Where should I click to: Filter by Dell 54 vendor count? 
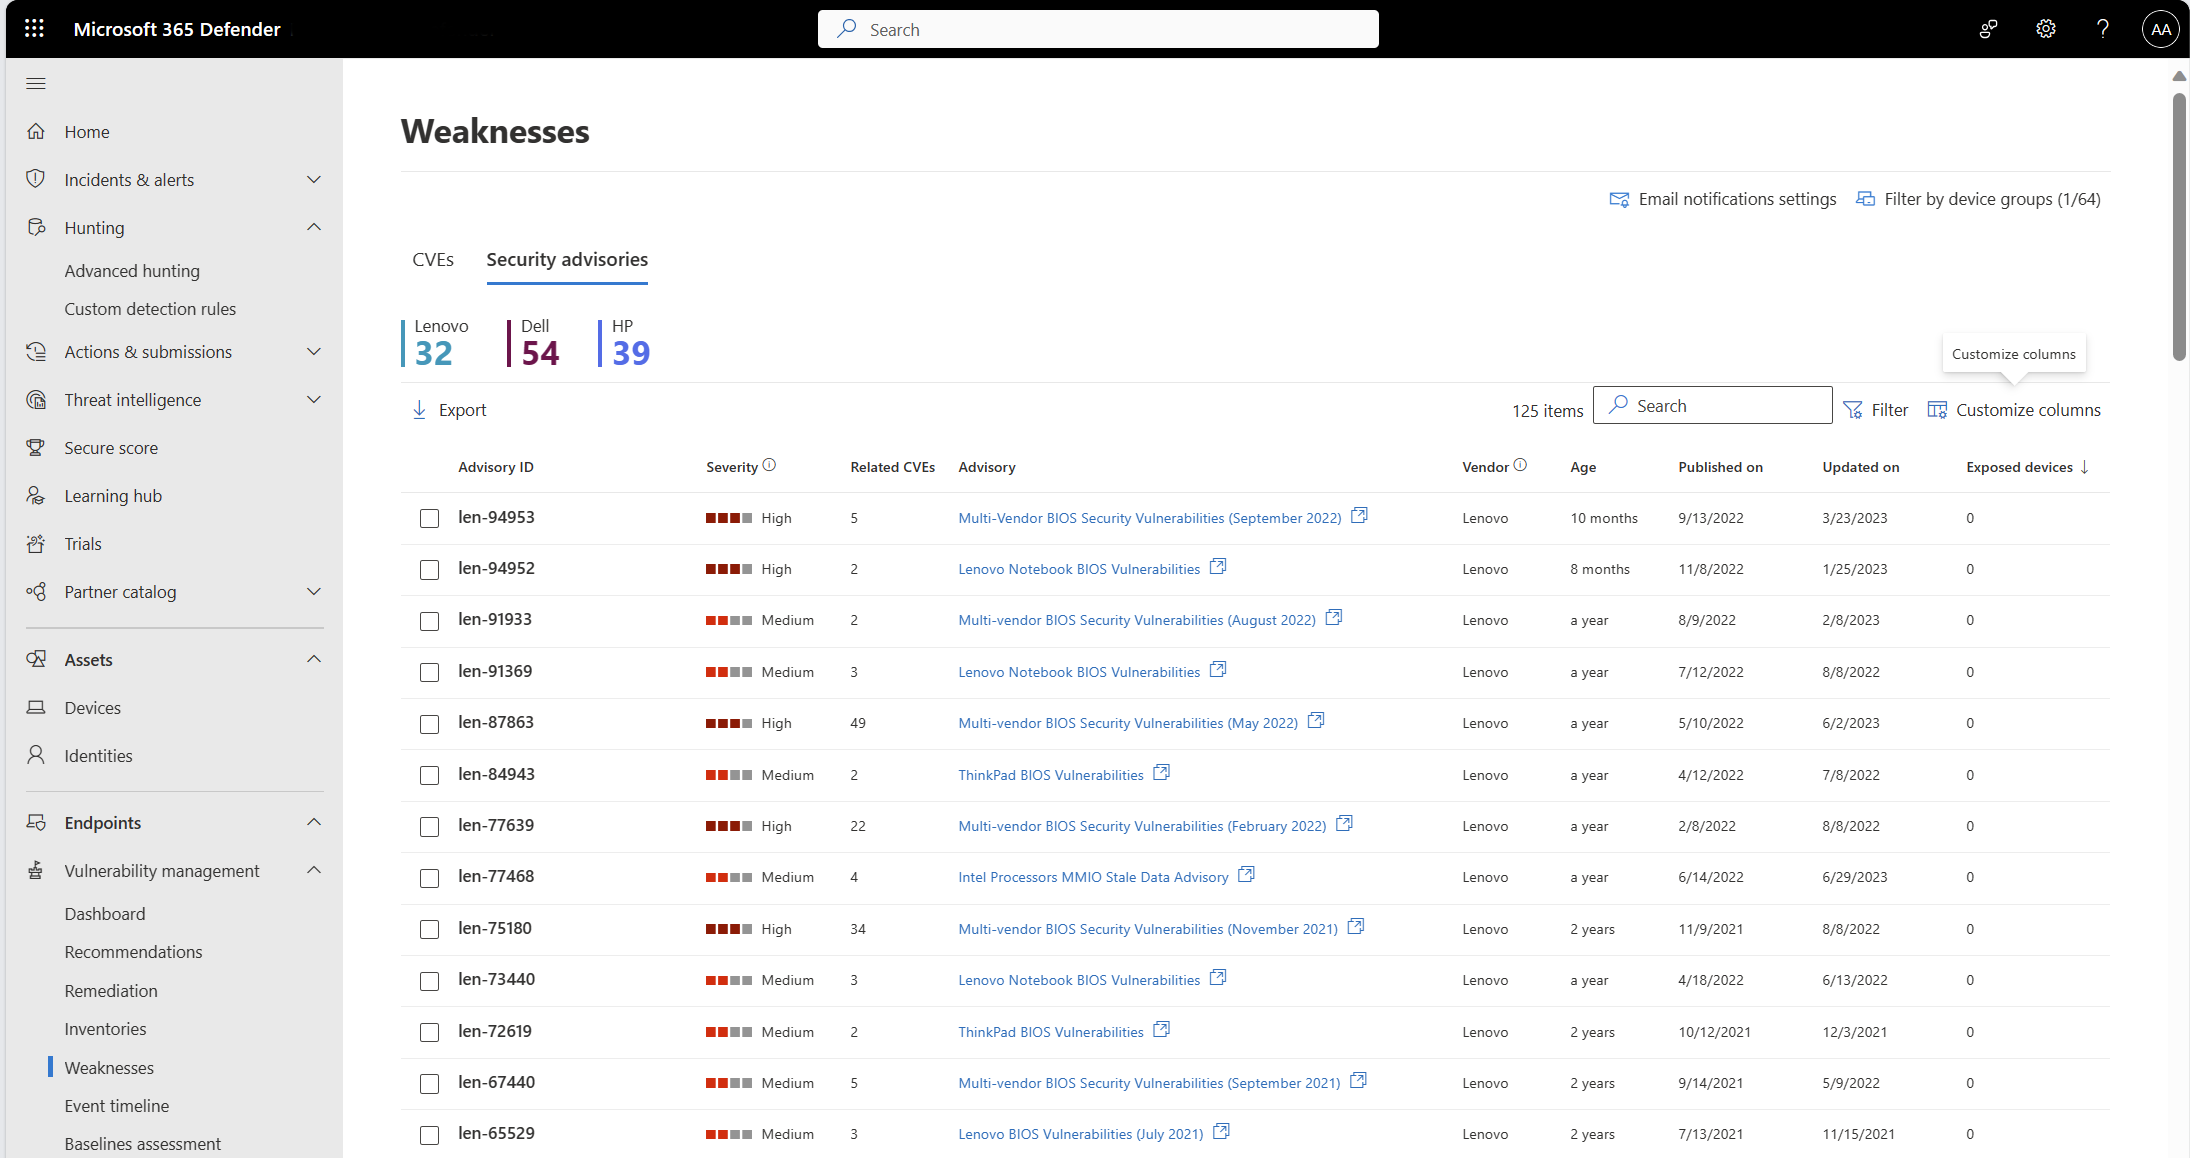tap(535, 343)
